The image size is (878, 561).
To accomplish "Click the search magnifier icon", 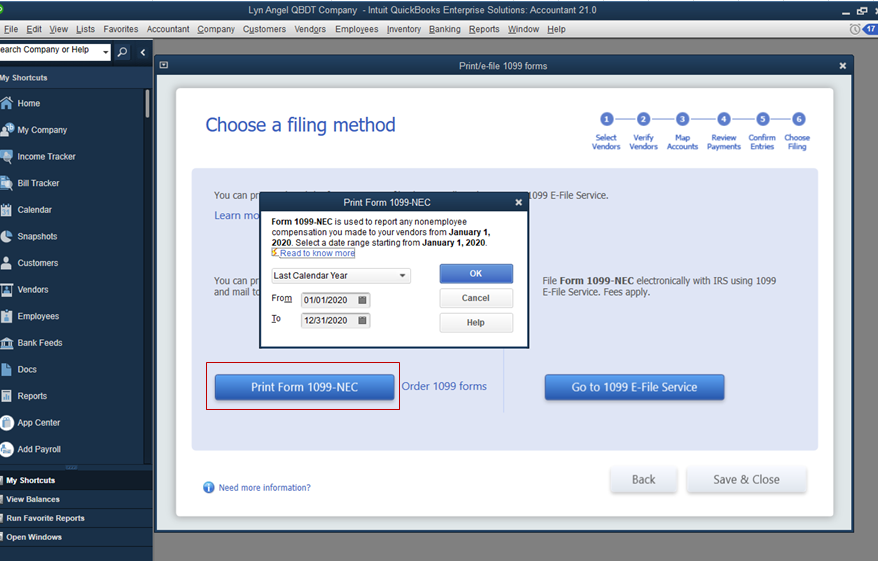I will pos(122,52).
